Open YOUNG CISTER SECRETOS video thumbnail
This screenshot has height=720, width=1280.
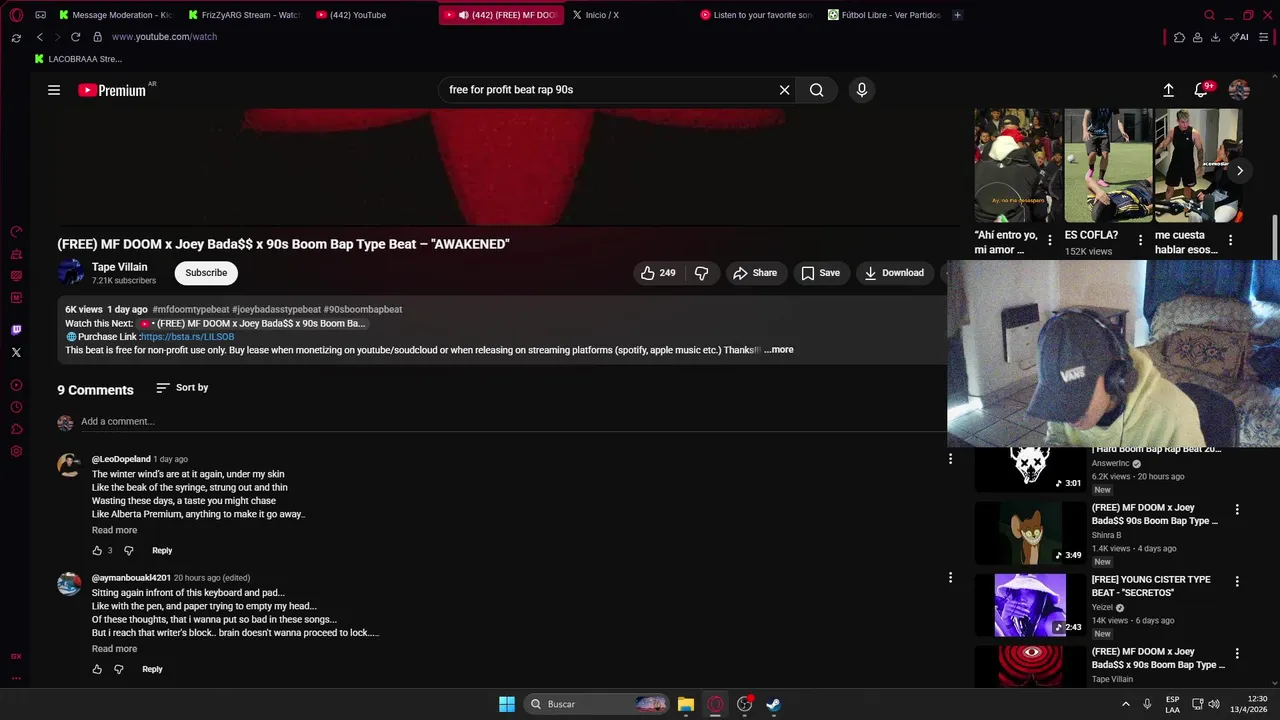tap(1030, 605)
